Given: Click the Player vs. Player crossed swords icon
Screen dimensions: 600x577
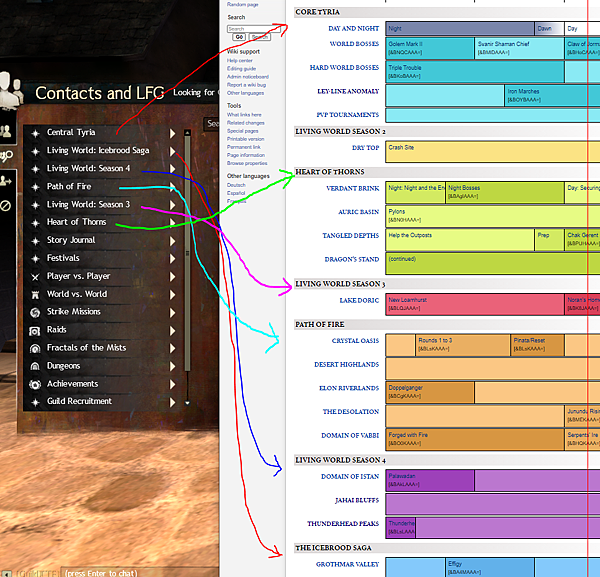Looking at the screenshot, I should point(35,277).
